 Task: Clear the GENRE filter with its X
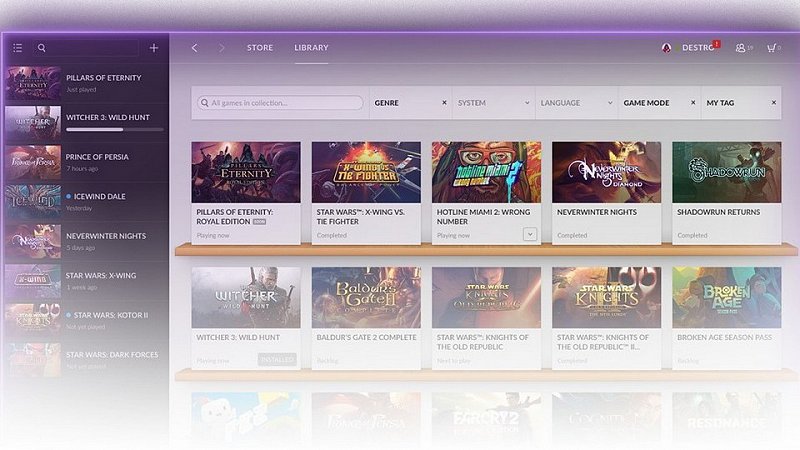coord(444,103)
